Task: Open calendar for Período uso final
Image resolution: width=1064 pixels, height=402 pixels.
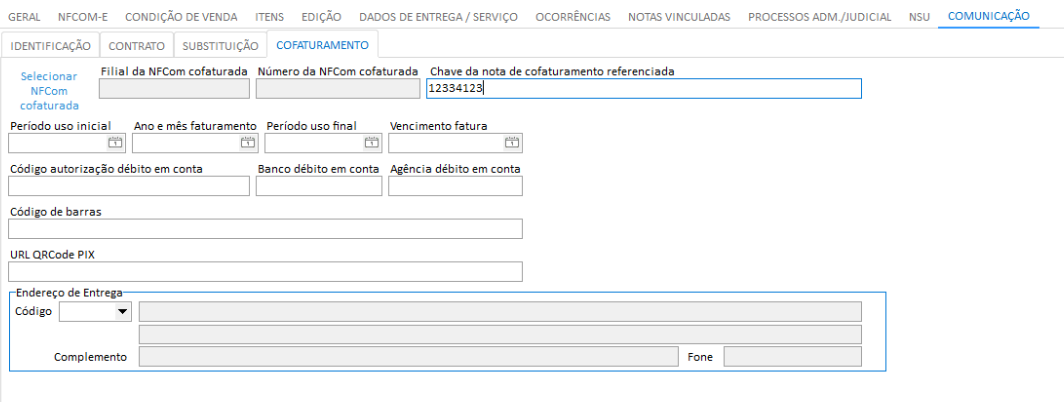Action: click(x=372, y=143)
